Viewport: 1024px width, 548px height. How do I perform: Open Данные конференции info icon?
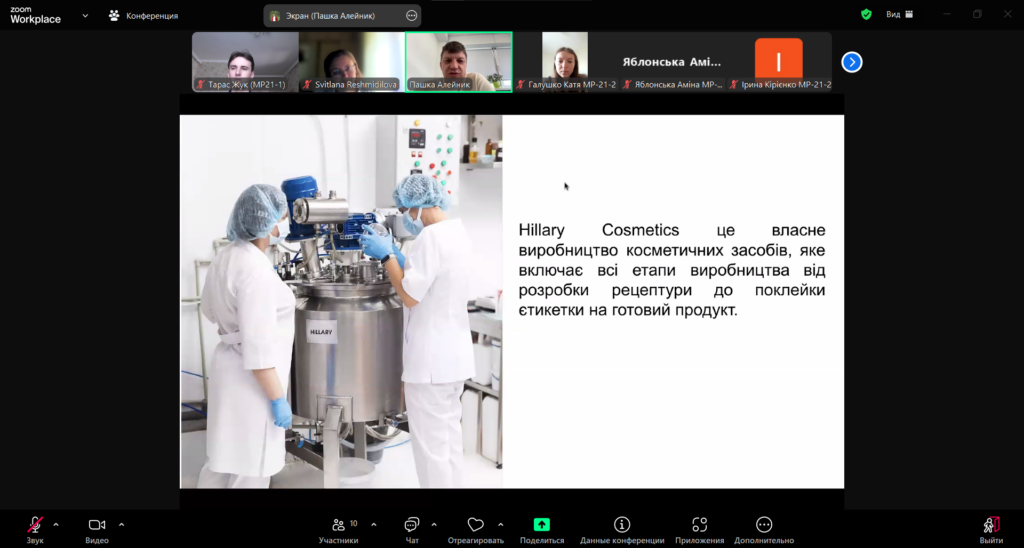(x=621, y=526)
